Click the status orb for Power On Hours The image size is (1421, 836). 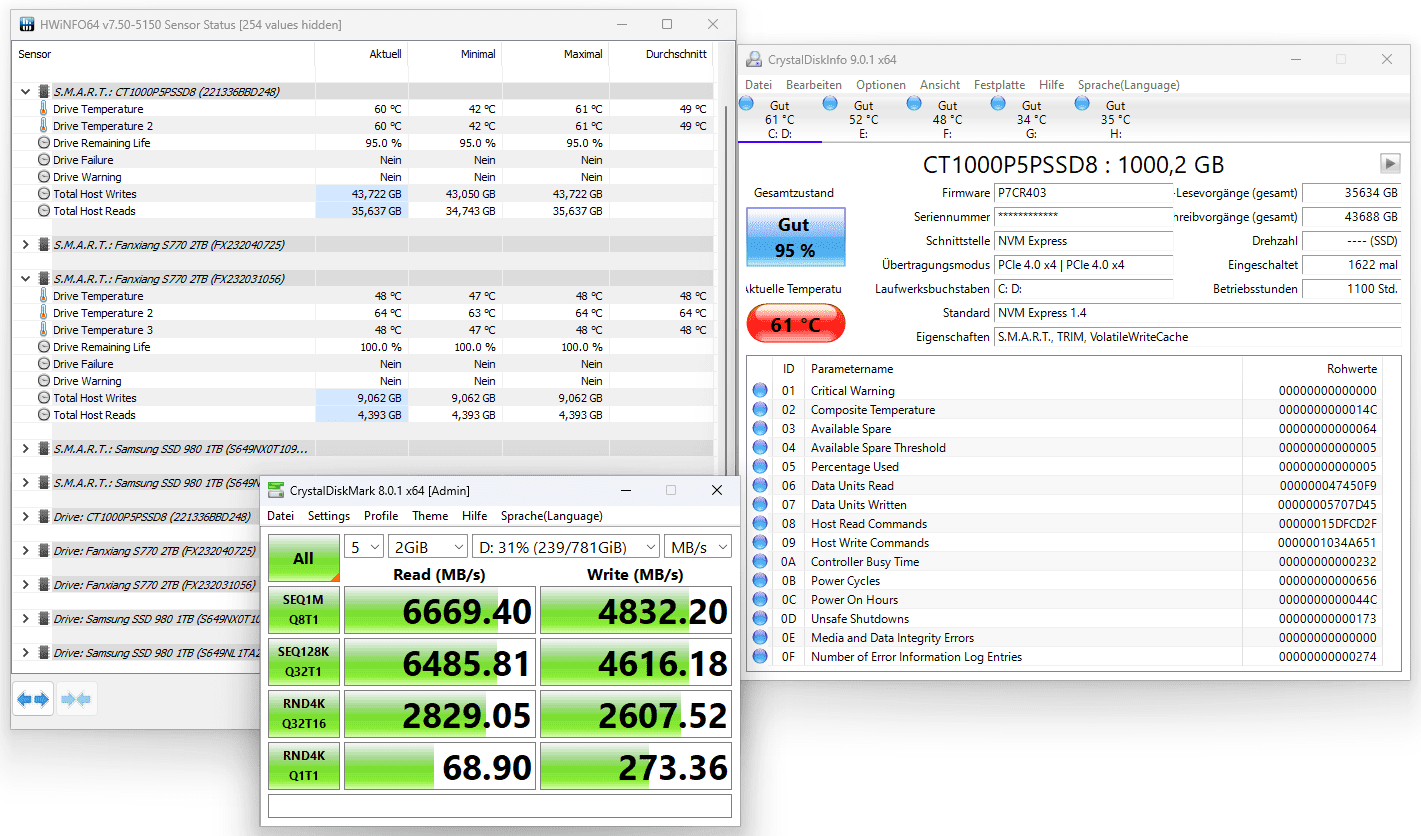tap(760, 600)
